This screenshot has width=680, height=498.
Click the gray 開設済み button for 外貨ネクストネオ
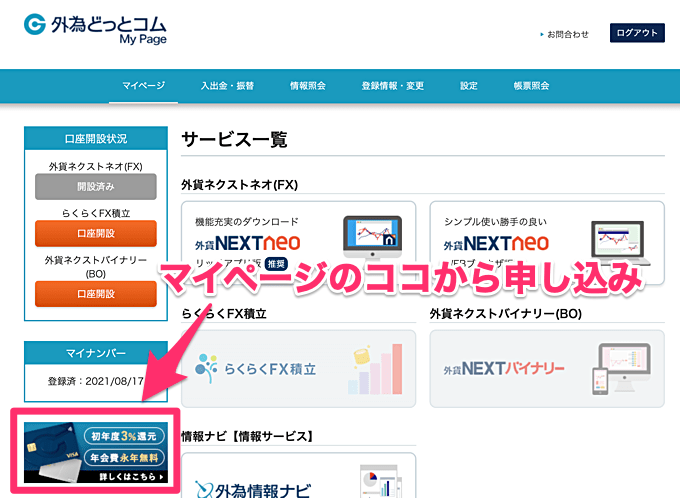(96, 187)
